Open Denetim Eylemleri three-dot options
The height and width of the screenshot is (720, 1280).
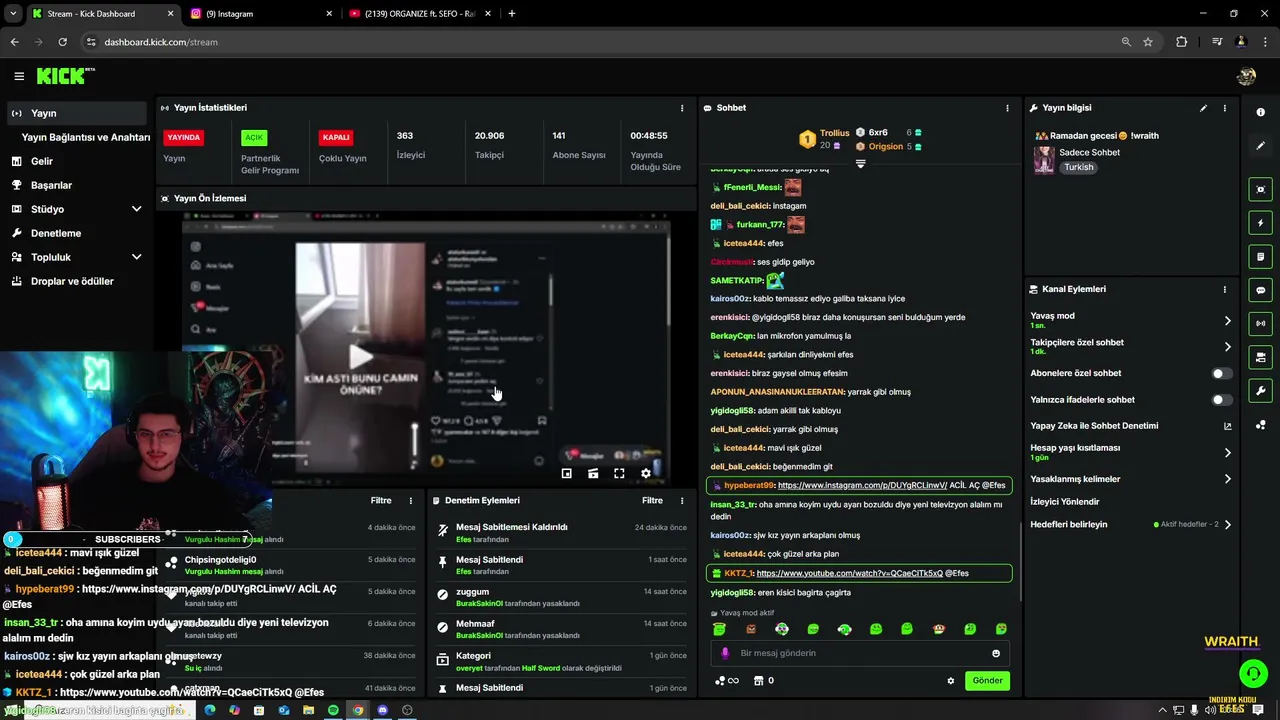tap(682, 500)
